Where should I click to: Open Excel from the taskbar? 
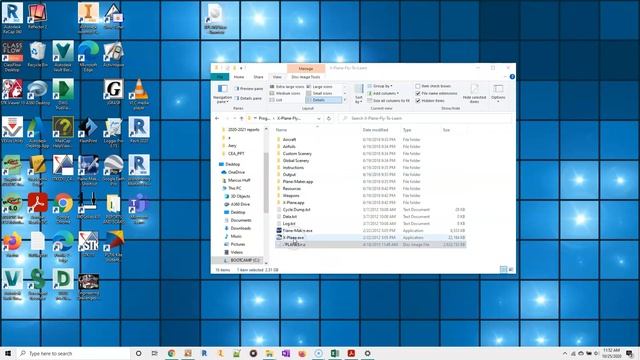point(335,353)
